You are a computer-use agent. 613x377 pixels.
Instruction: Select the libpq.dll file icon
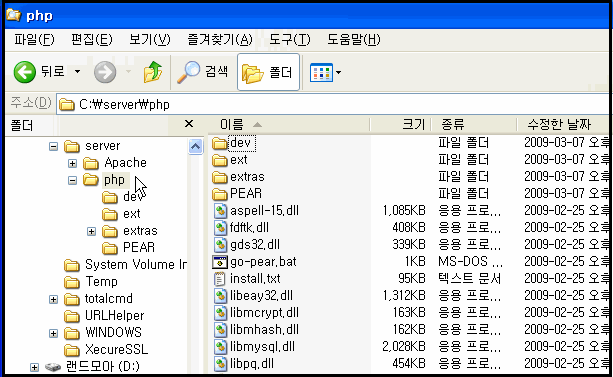pyautogui.click(x=220, y=364)
